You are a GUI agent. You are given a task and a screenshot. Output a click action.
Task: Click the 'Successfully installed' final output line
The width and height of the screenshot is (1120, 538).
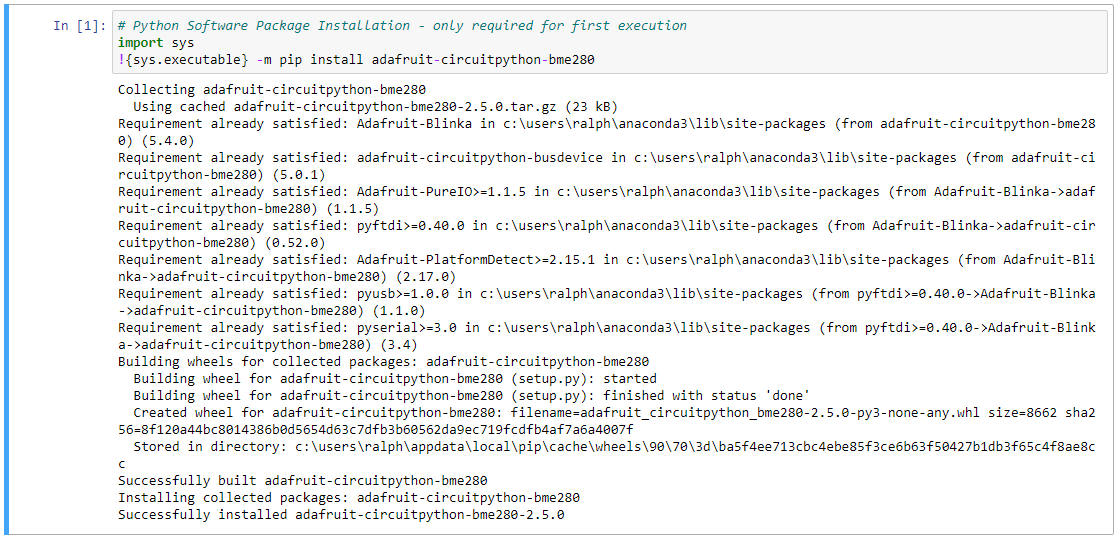pos(341,515)
